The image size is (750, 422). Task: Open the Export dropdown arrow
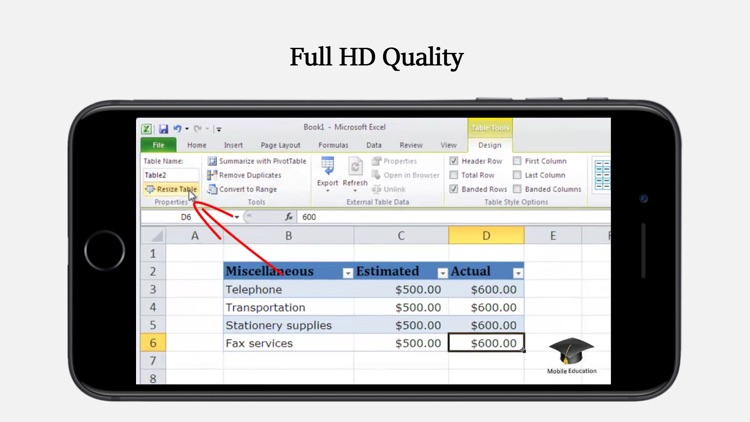pos(328,191)
